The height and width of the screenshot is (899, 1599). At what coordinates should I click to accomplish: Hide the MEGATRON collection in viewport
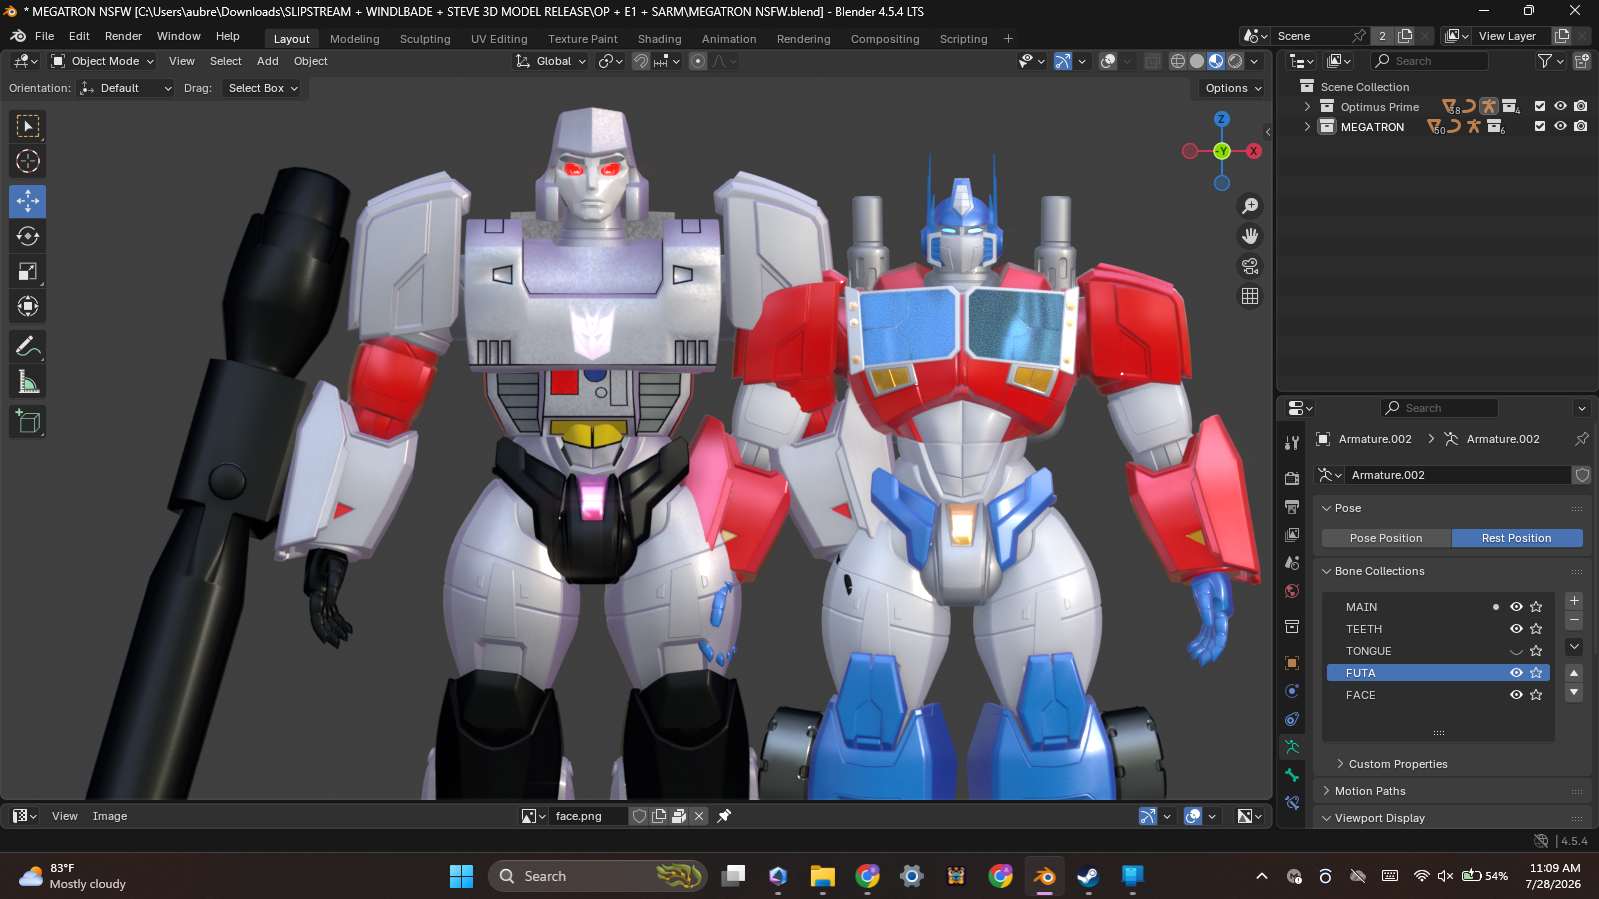pos(1560,126)
